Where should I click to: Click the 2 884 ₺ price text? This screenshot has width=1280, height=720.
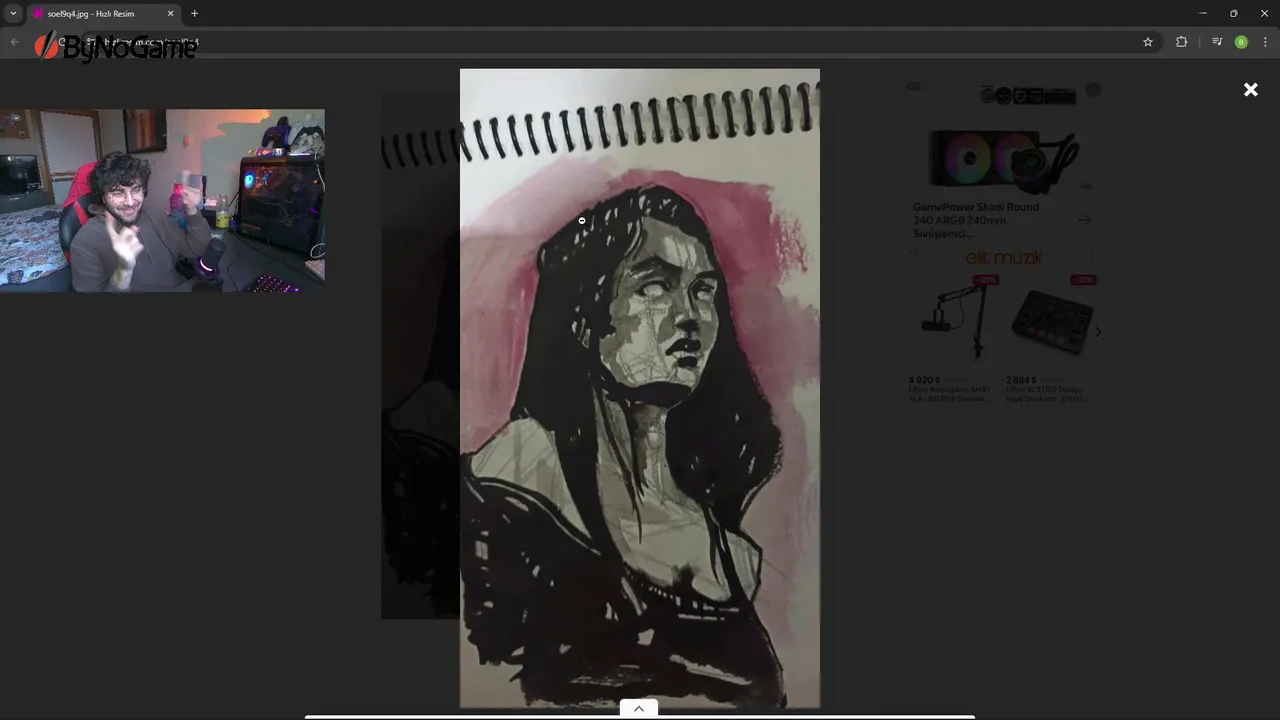[x=1022, y=380]
